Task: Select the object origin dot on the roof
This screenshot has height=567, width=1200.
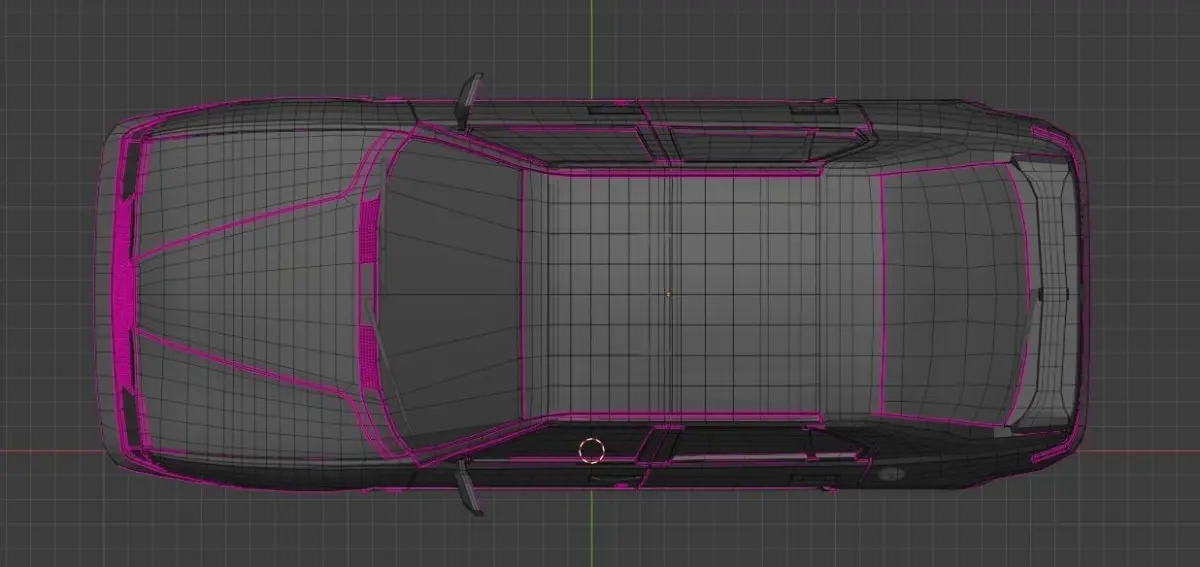Action: [x=668, y=294]
